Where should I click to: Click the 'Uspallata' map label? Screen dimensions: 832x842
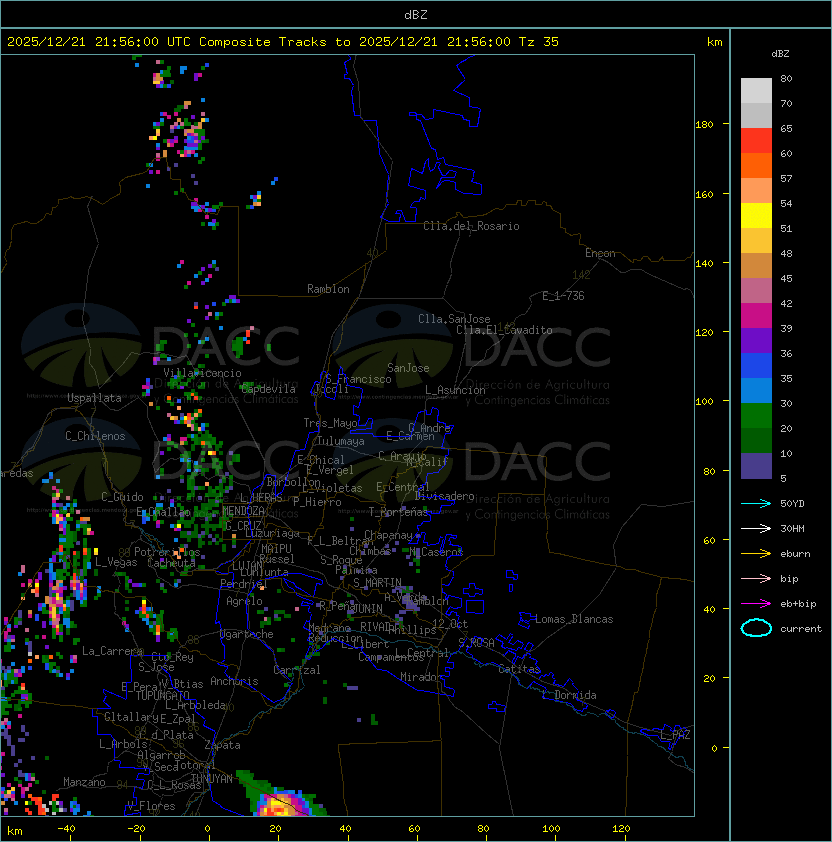[95, 398]
